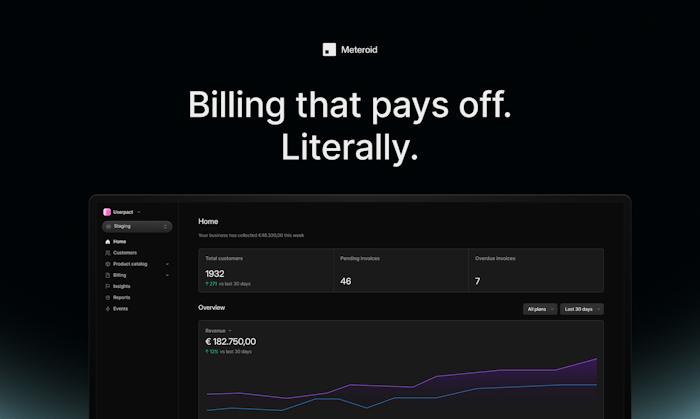Expand the Product catalog chevron
Screen dimensions: 700x419
(x=167, y=264)
